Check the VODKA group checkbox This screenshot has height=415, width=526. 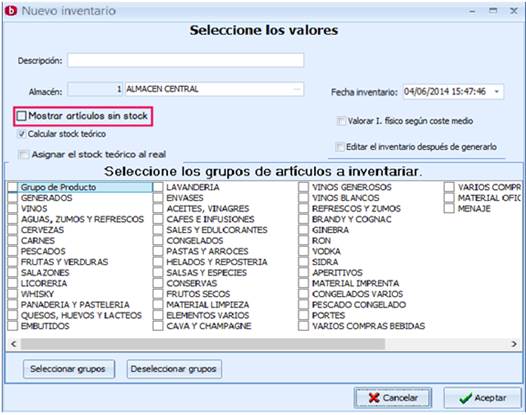click(x=304, y=251)
